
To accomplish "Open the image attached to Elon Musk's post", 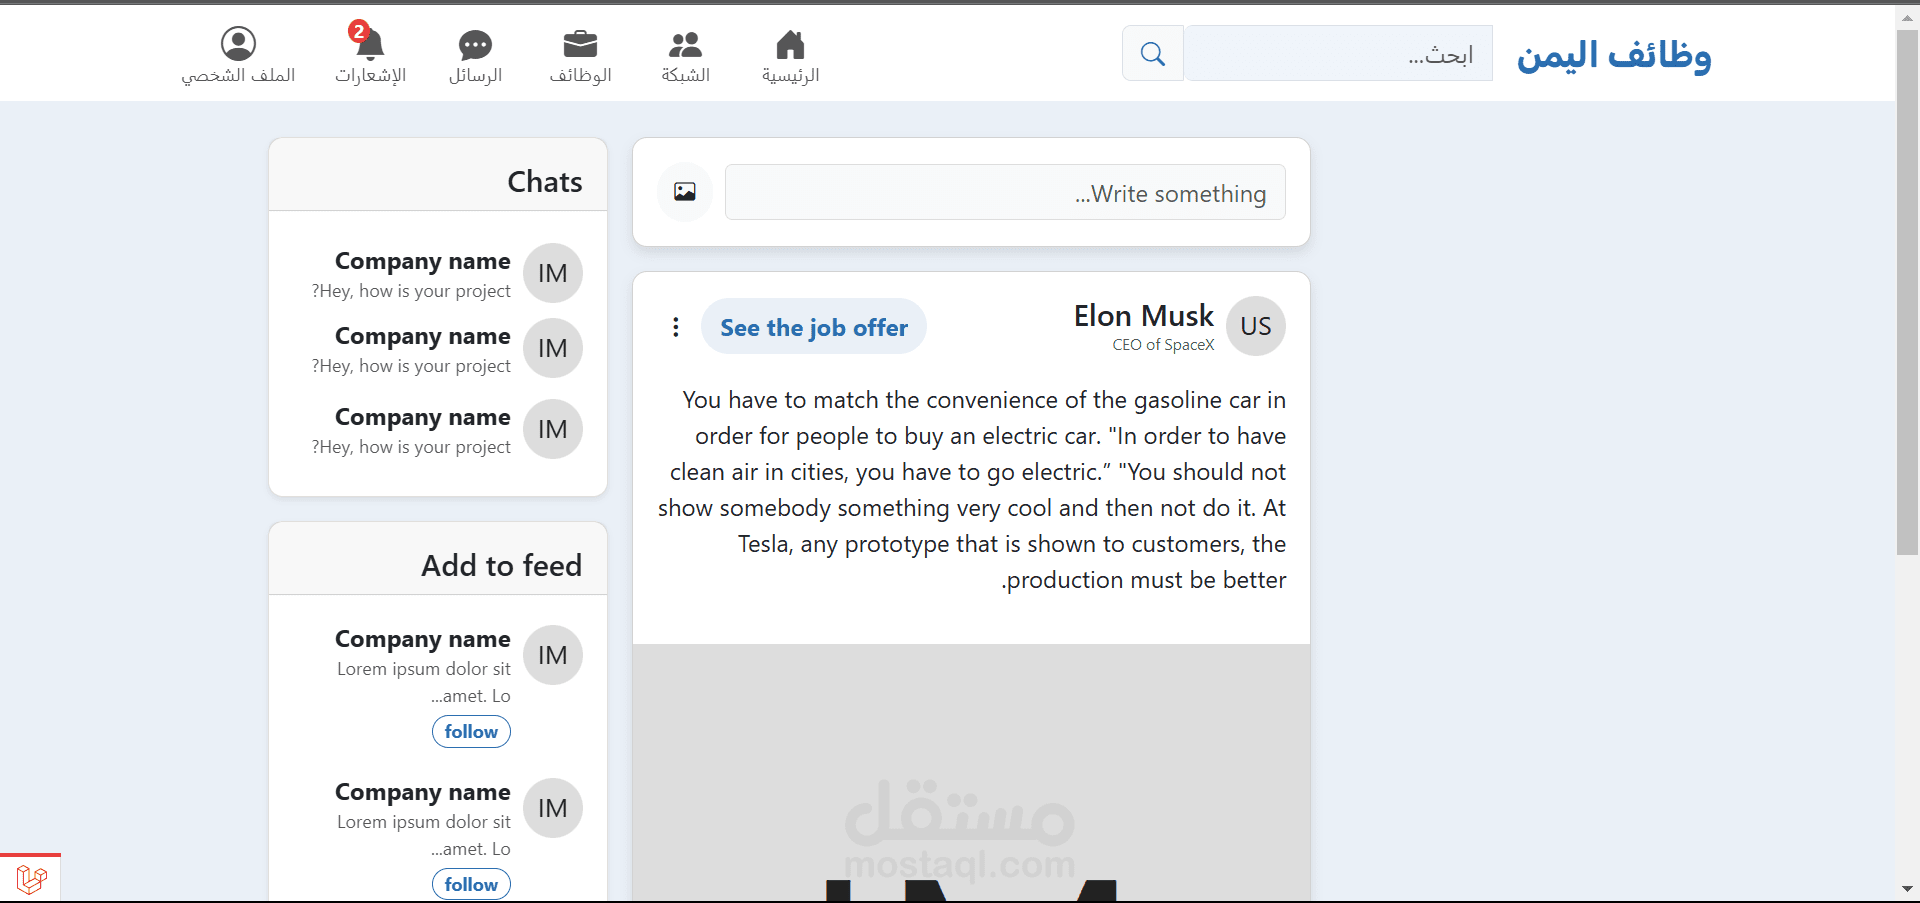I will (x=972, y=773).
